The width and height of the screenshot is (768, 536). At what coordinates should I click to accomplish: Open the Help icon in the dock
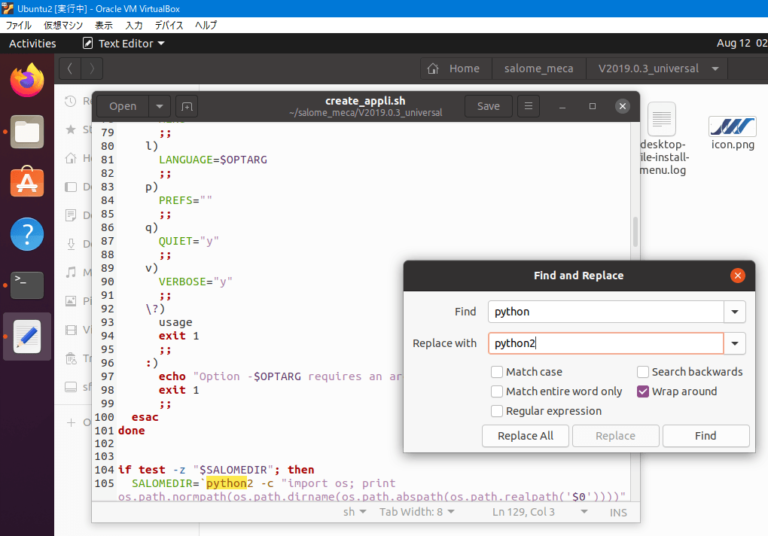pyautogui.click(x=28, y=235)
